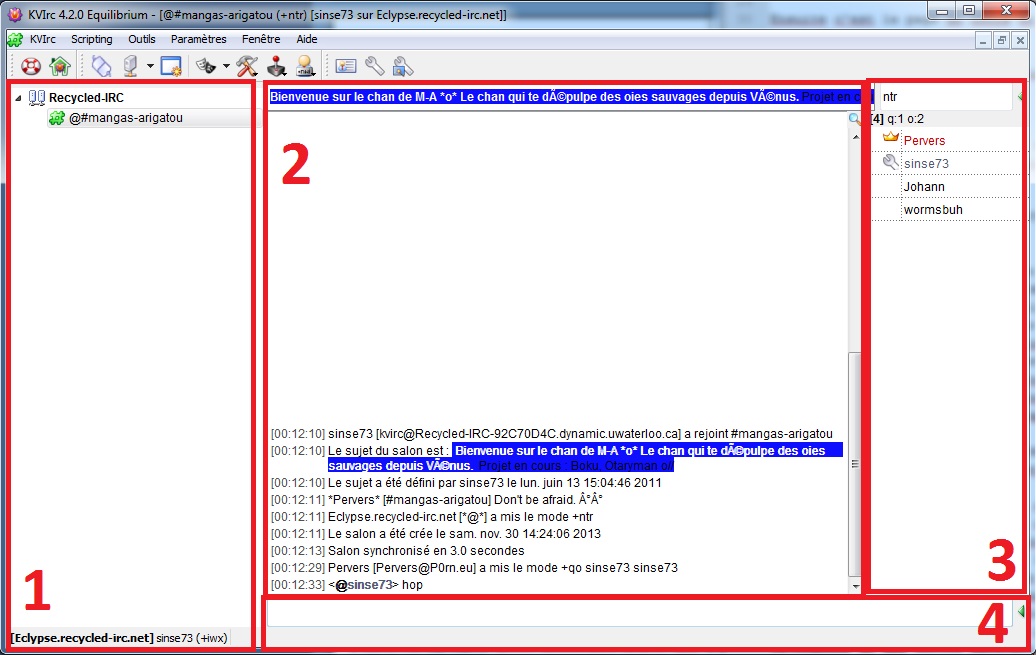Open the Paramètres menu
Viewport: 1036px width, 655px height.
pos(198,39)
